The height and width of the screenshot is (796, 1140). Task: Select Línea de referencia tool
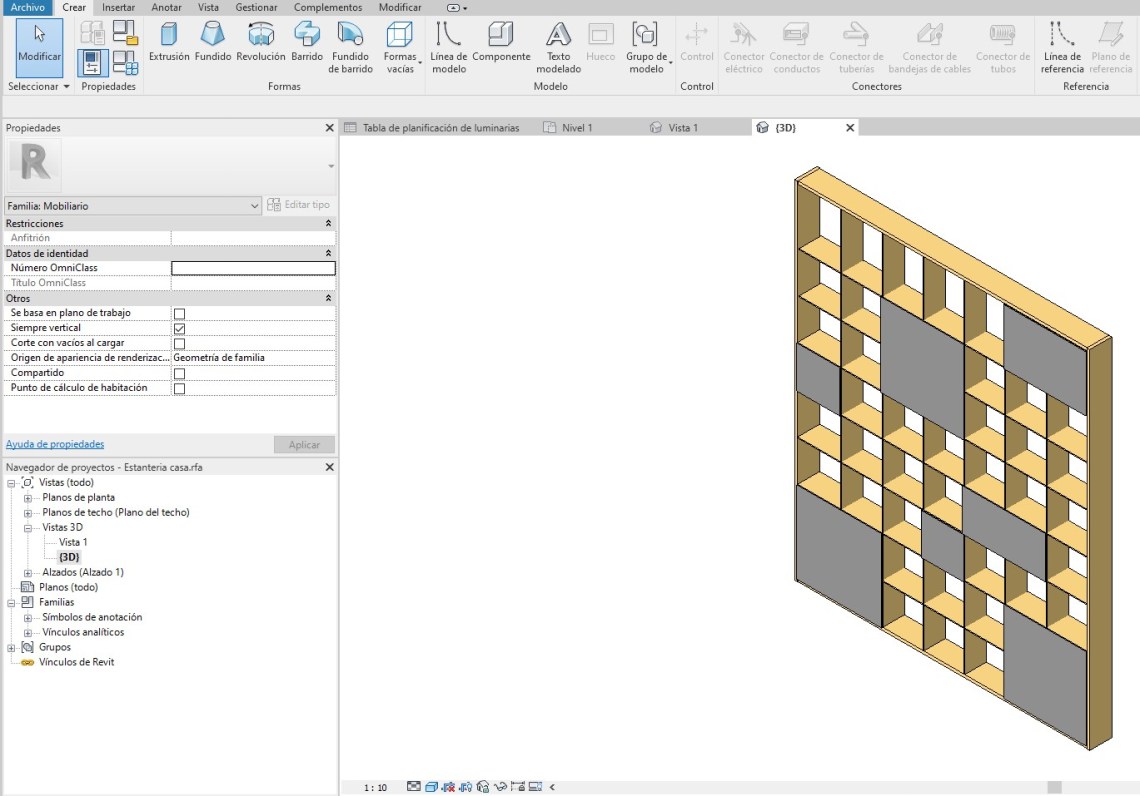1061,48
